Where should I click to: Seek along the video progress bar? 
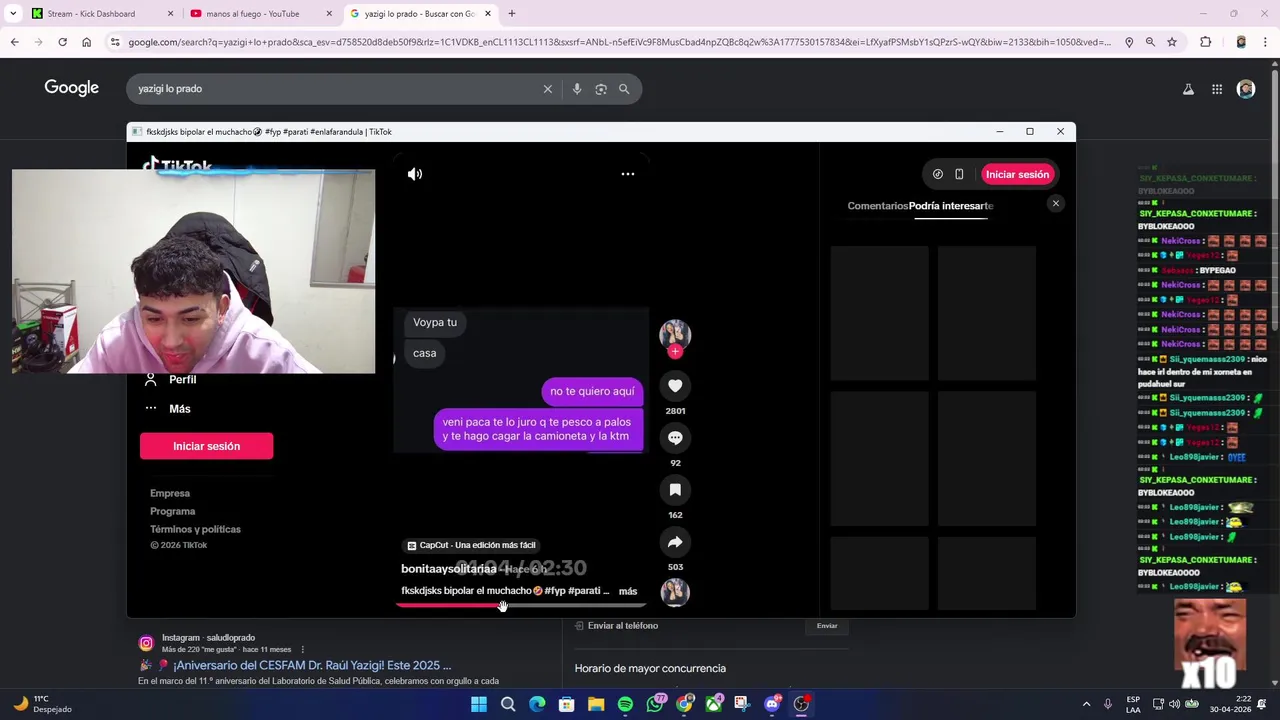point(520,605)
